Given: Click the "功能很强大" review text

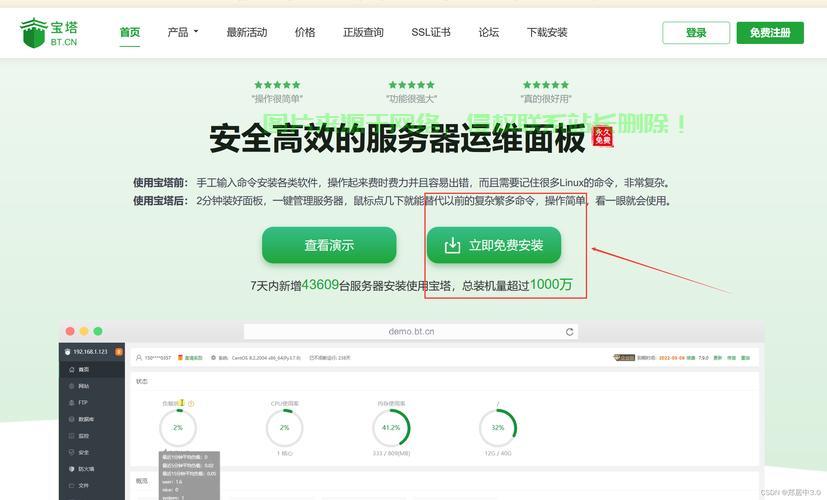Looking at the screenshot, I should [411, 99].
